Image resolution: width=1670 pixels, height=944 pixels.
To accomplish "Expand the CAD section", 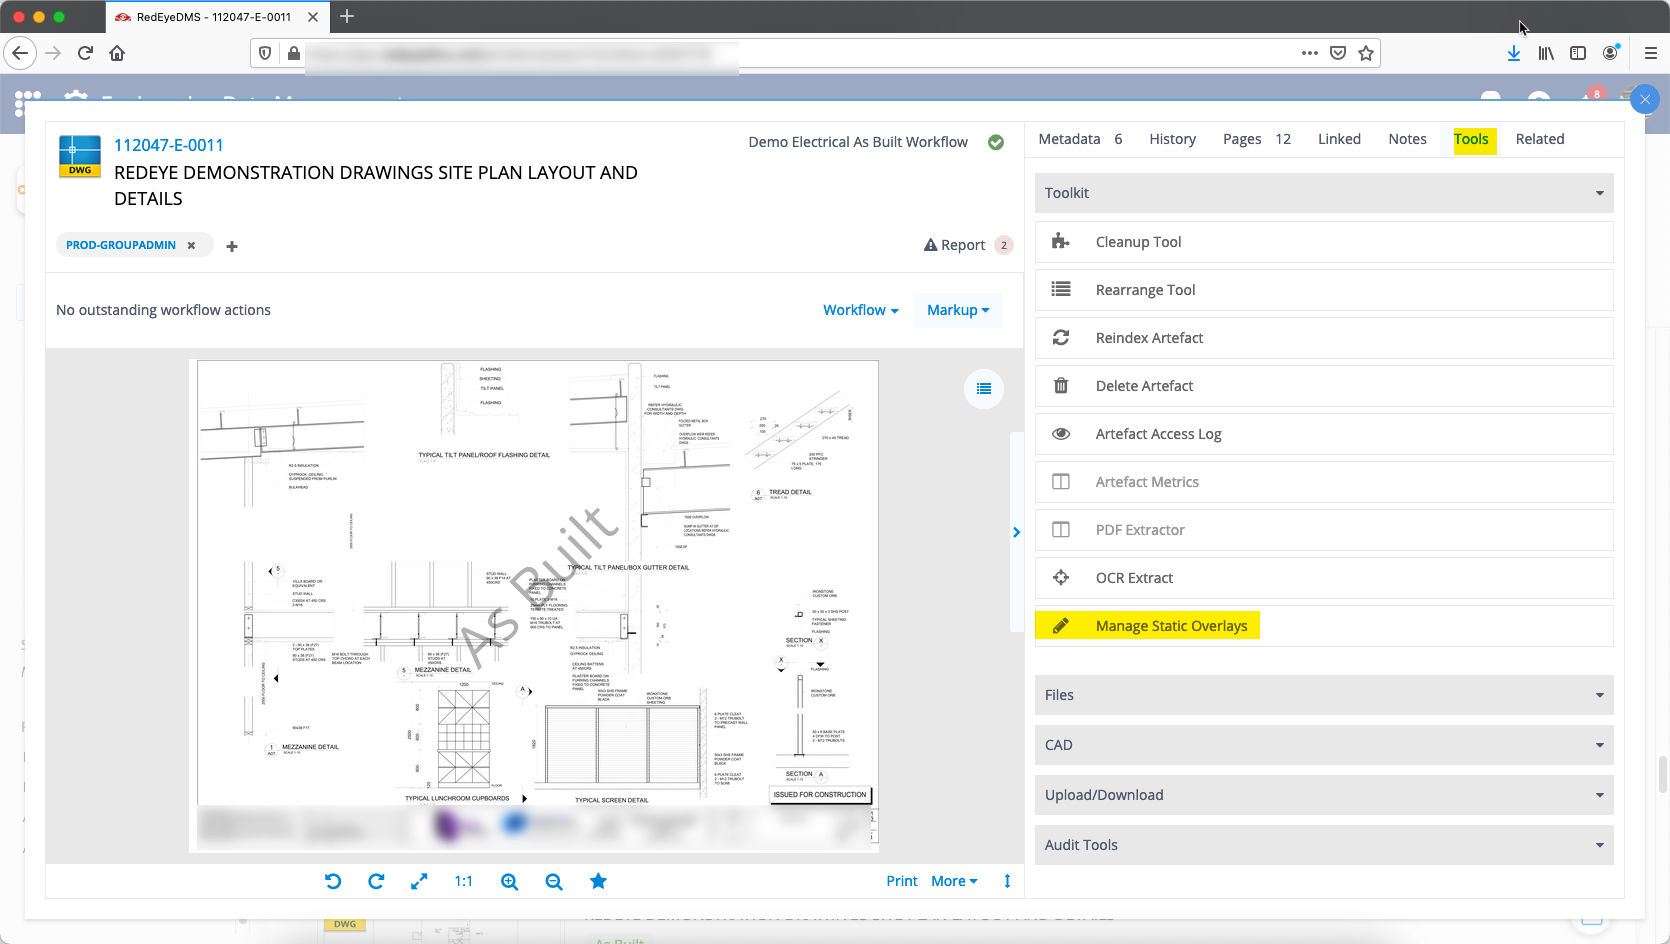I will (x=1324, y=745).
